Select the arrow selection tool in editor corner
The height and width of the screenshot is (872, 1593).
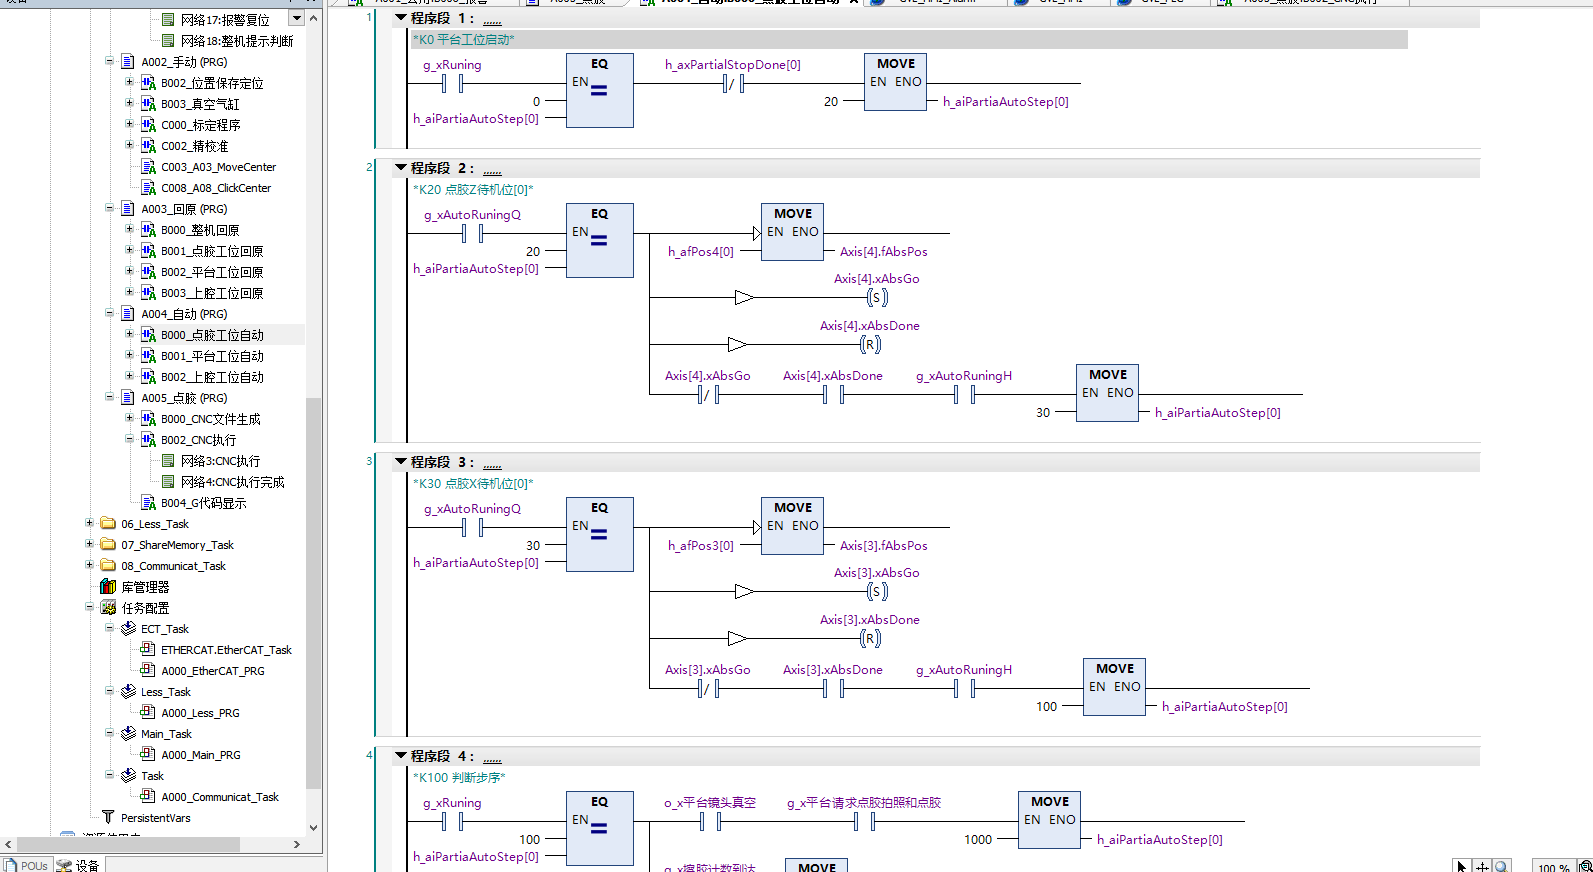coord(1462,866)
